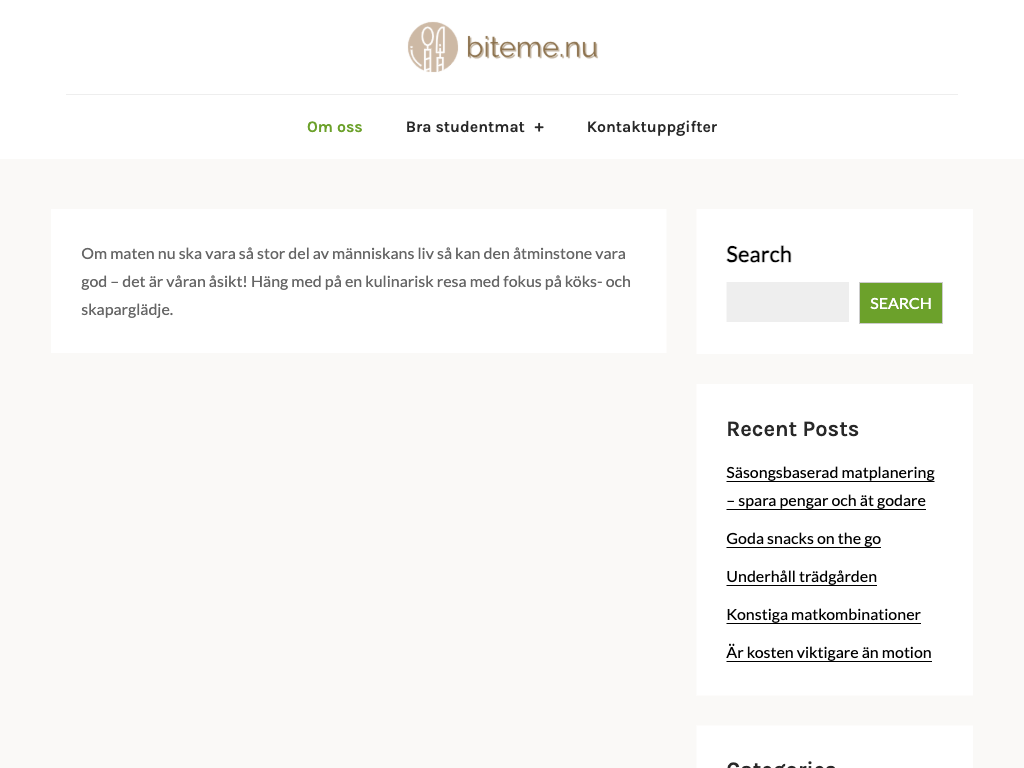1024x768 pixels.
Task: Read the Underhåll trädgården post
Action: pyautogui.click(x=801, y=576)
